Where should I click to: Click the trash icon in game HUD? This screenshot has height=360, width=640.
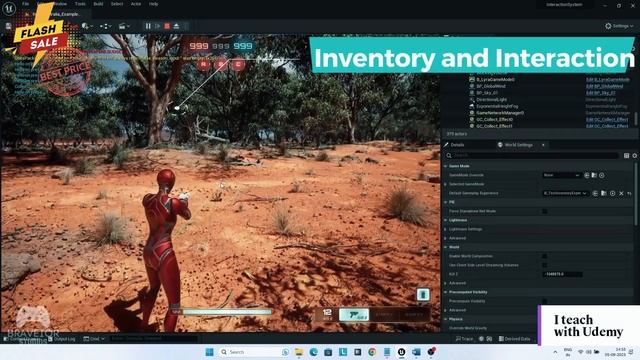point(423,294)
